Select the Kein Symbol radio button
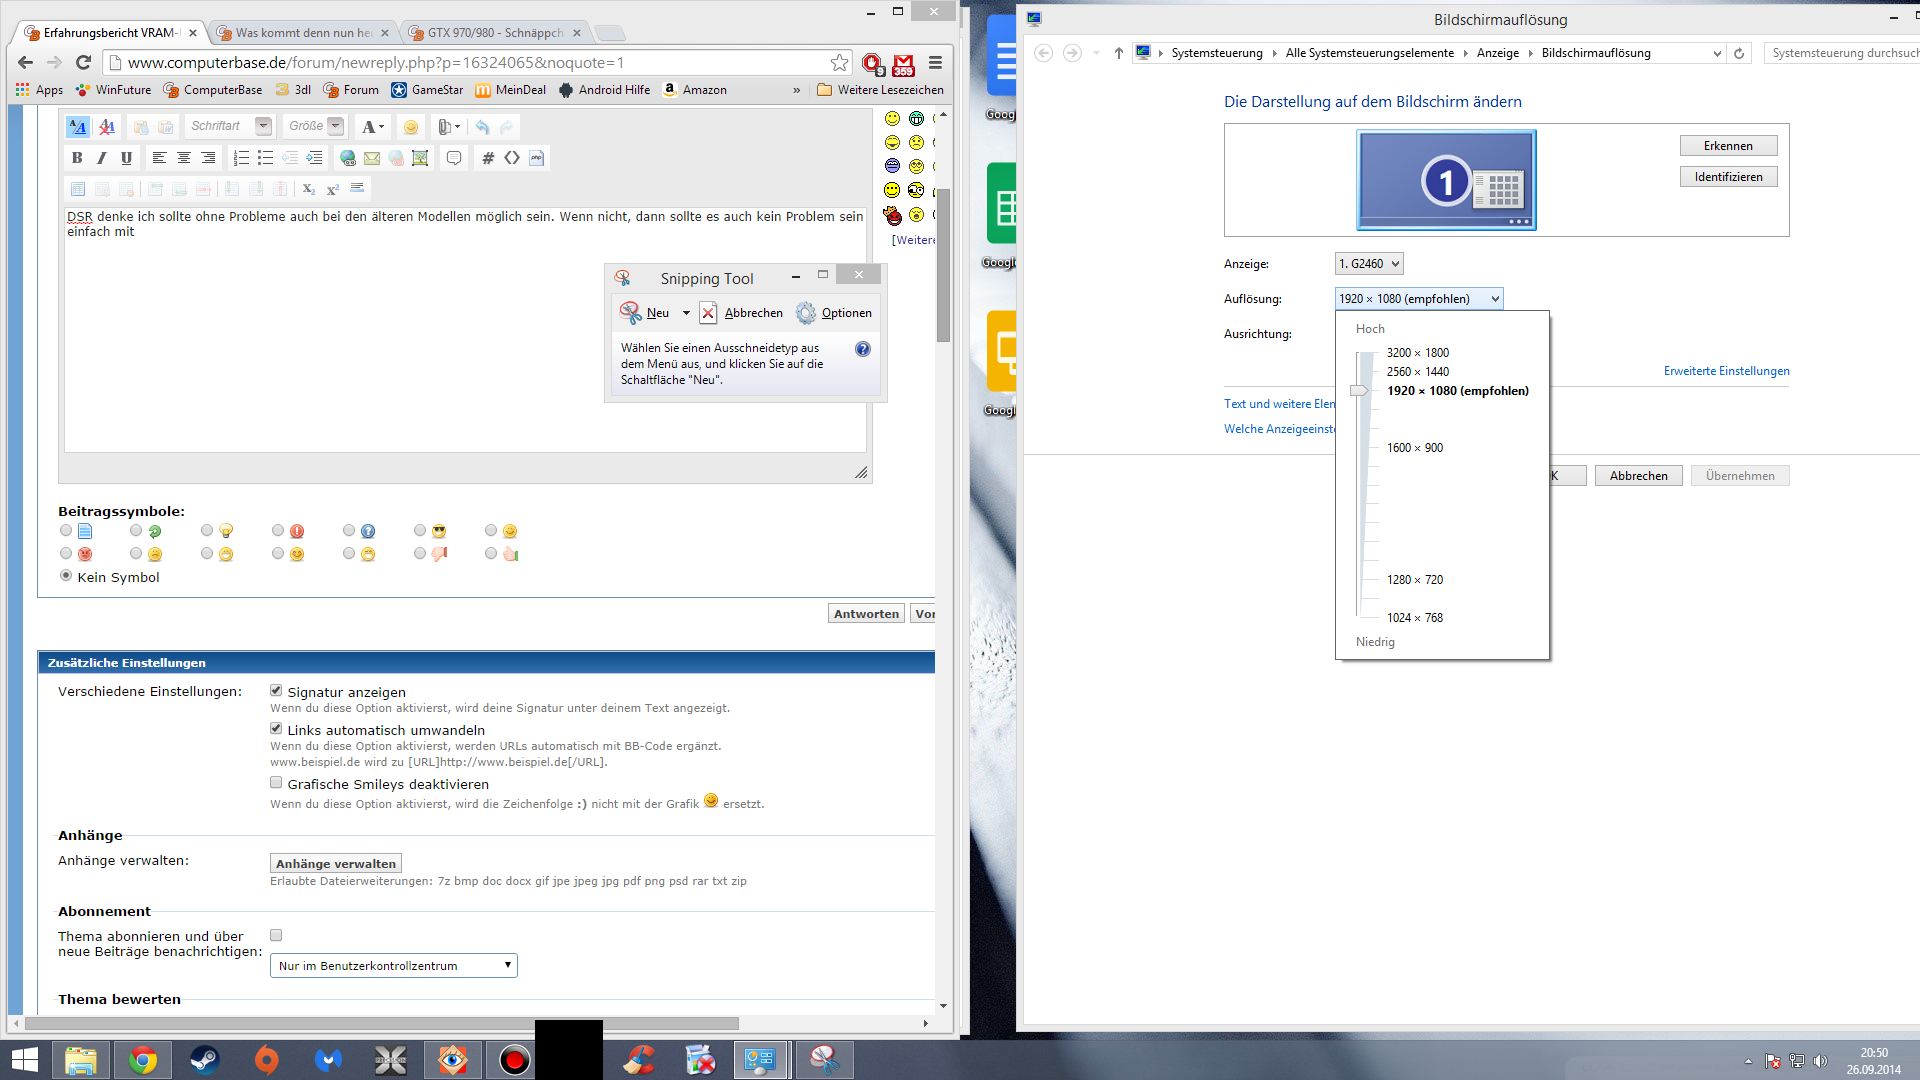This screenshot has height=1080, width=1920. pyautogui.click(x=66, y=576)
